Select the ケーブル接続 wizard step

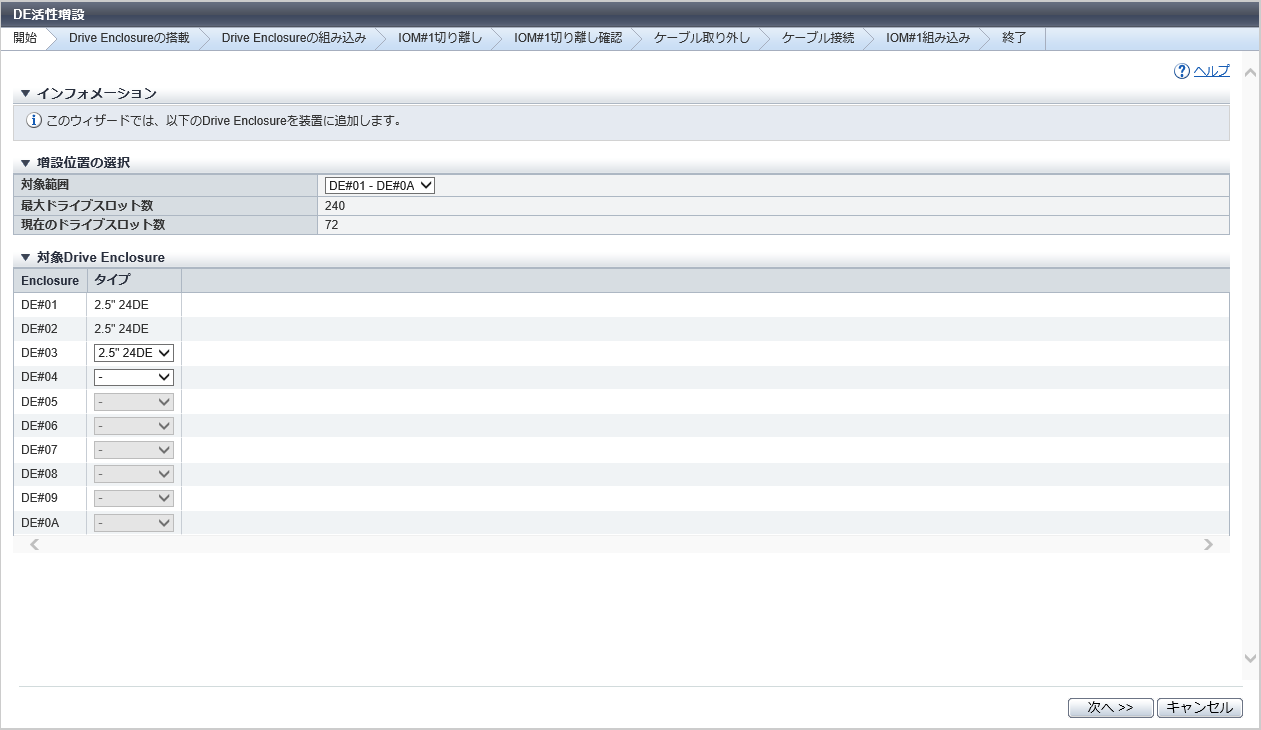(x=817, y=38)
